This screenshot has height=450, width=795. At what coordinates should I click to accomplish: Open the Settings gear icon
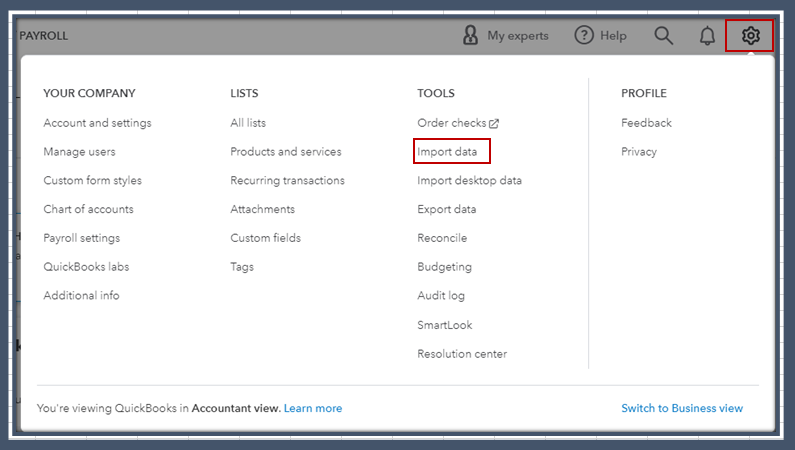click(750, 35)
